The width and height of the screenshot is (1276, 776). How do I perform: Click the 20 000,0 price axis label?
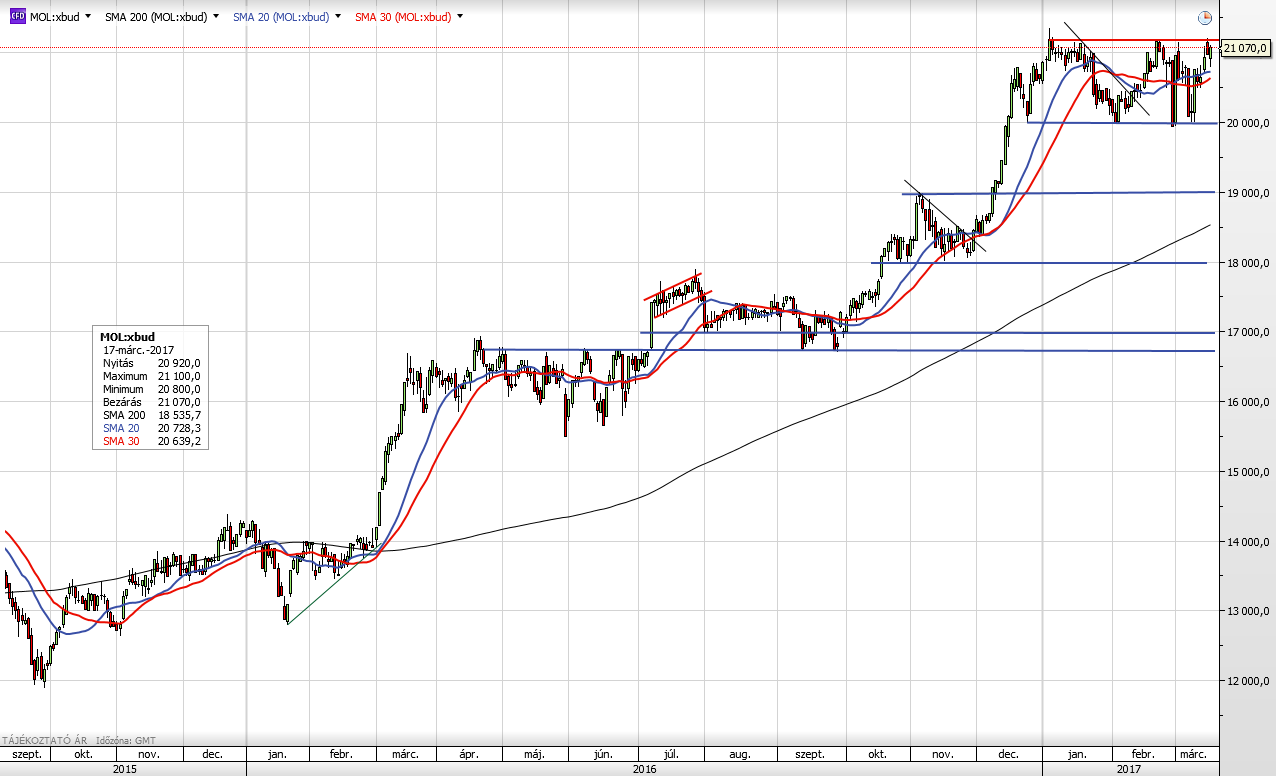[1246, 123]
